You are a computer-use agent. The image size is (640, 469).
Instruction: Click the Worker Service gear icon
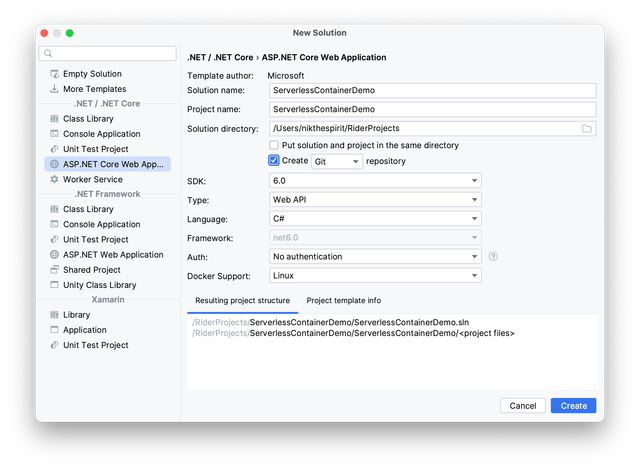pos(54,179)
